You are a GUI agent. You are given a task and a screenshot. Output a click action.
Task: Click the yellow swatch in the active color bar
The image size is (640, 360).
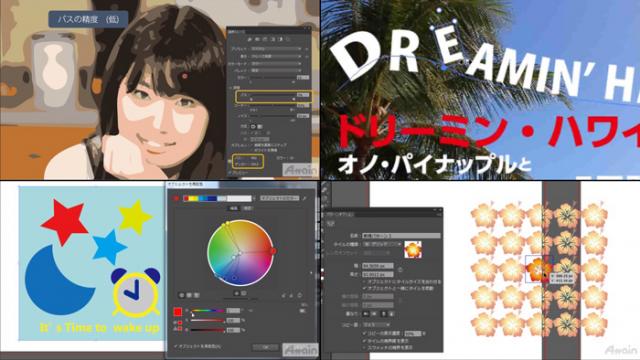[192, 198]
